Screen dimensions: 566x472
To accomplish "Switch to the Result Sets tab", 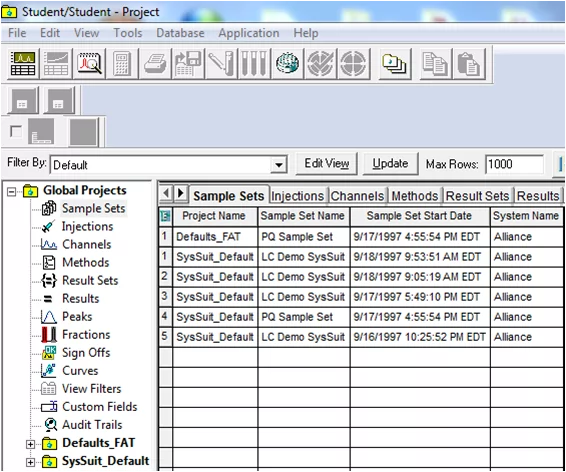I will (x=477, y=196).
